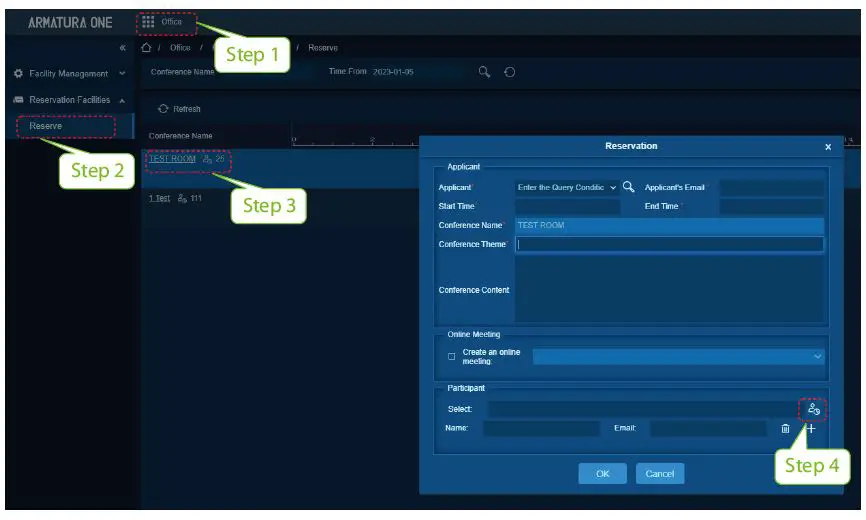Click the ARMATURA ONE logo
This screenshot has height=520, width=866.
click(70, 23)
